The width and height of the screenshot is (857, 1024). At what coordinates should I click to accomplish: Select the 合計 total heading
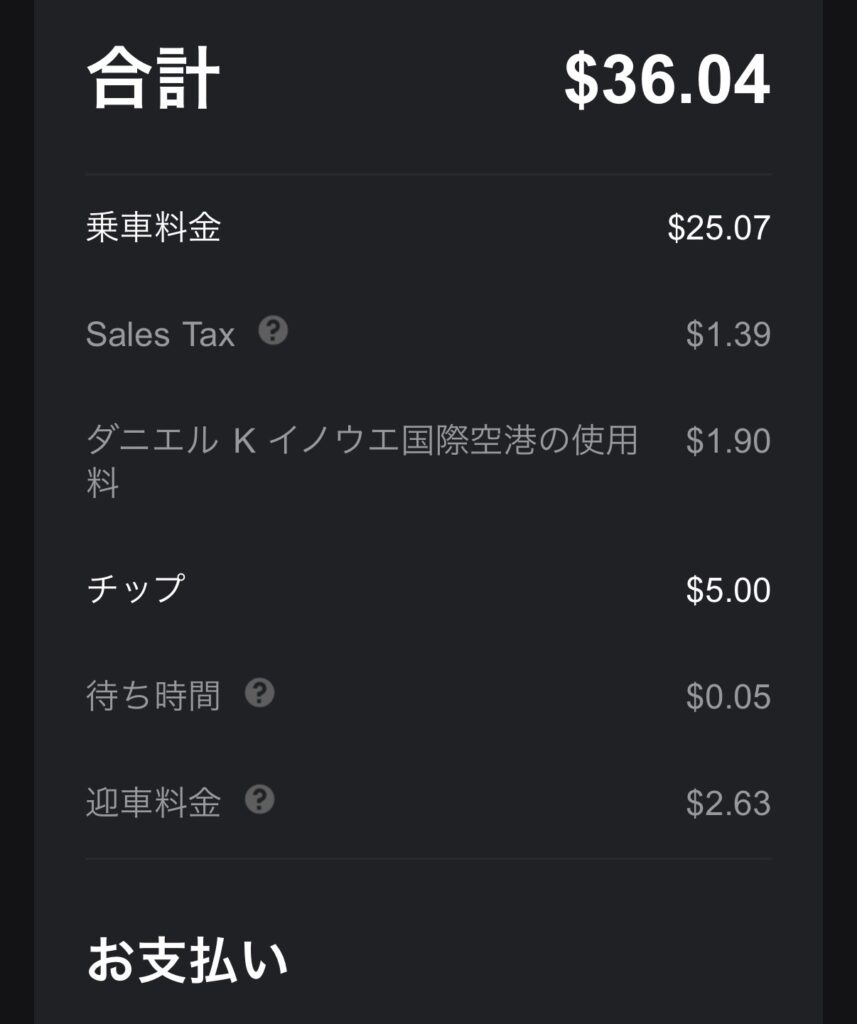click(153, 80)
